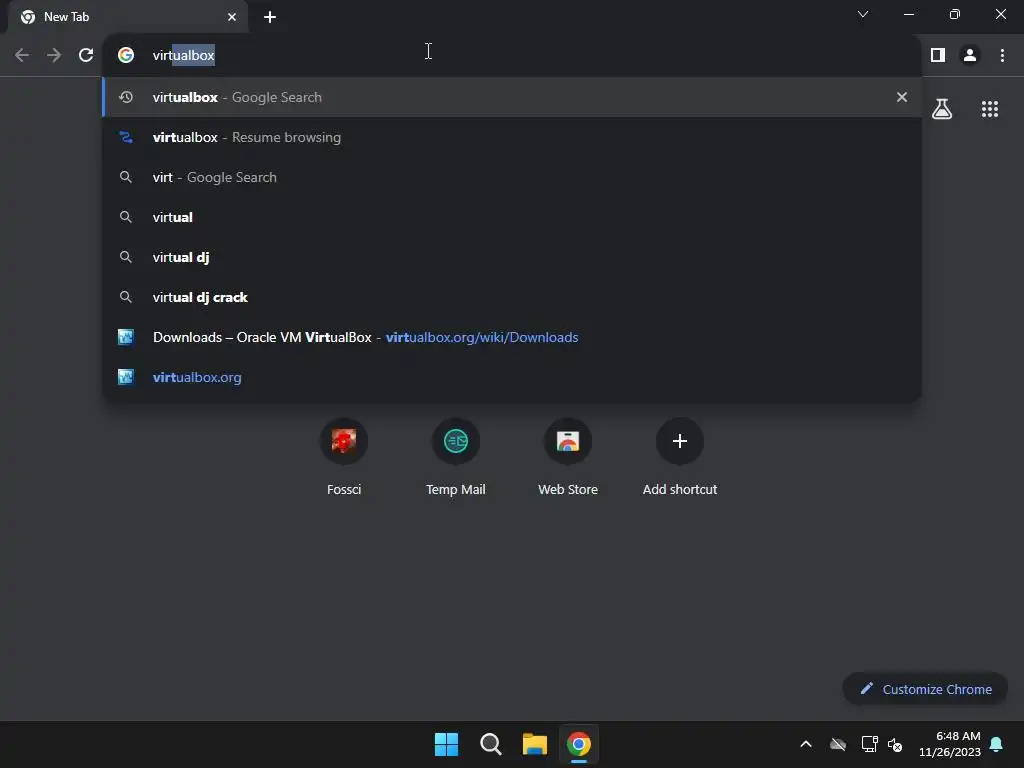Click the browser forward arrow
Image resolution: width=1024 pixels, height=768 pixels.
[54, 56]
